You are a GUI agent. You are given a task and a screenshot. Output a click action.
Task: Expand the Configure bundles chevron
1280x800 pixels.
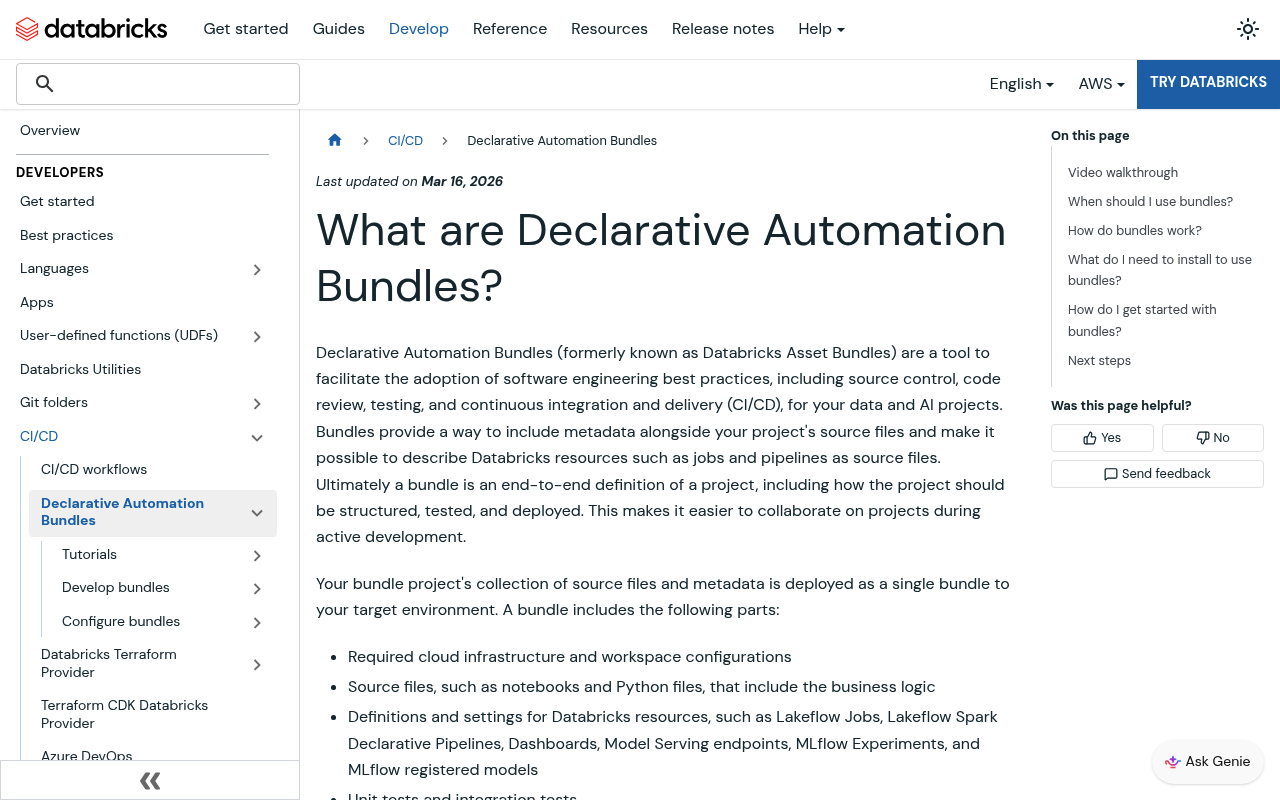tap(257, 623)
